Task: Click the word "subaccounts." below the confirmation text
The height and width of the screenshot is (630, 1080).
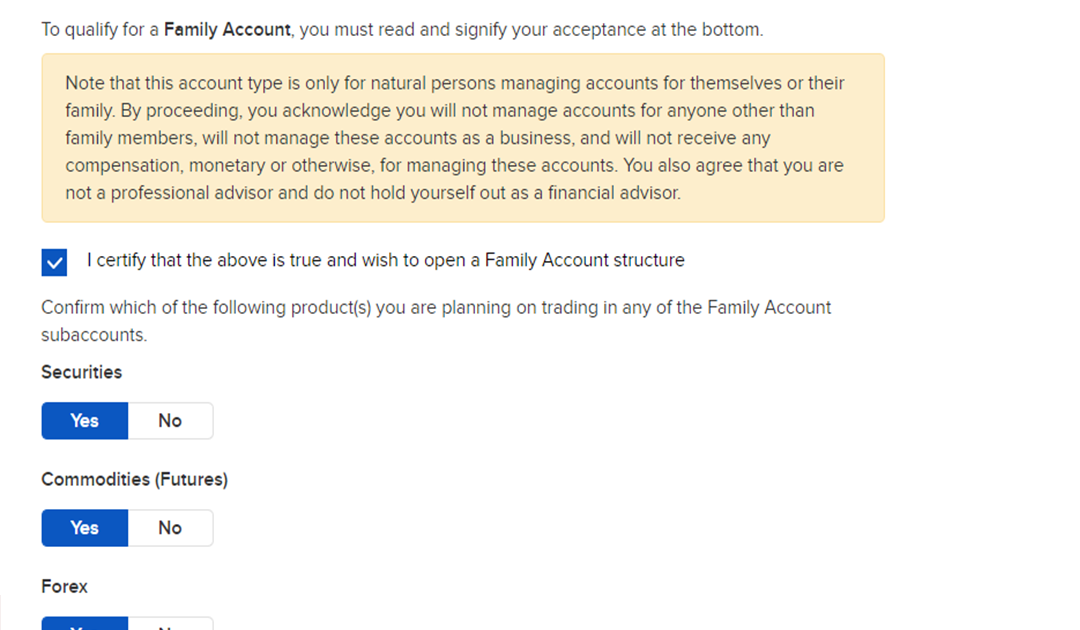Action: click(x=94, y=335)
